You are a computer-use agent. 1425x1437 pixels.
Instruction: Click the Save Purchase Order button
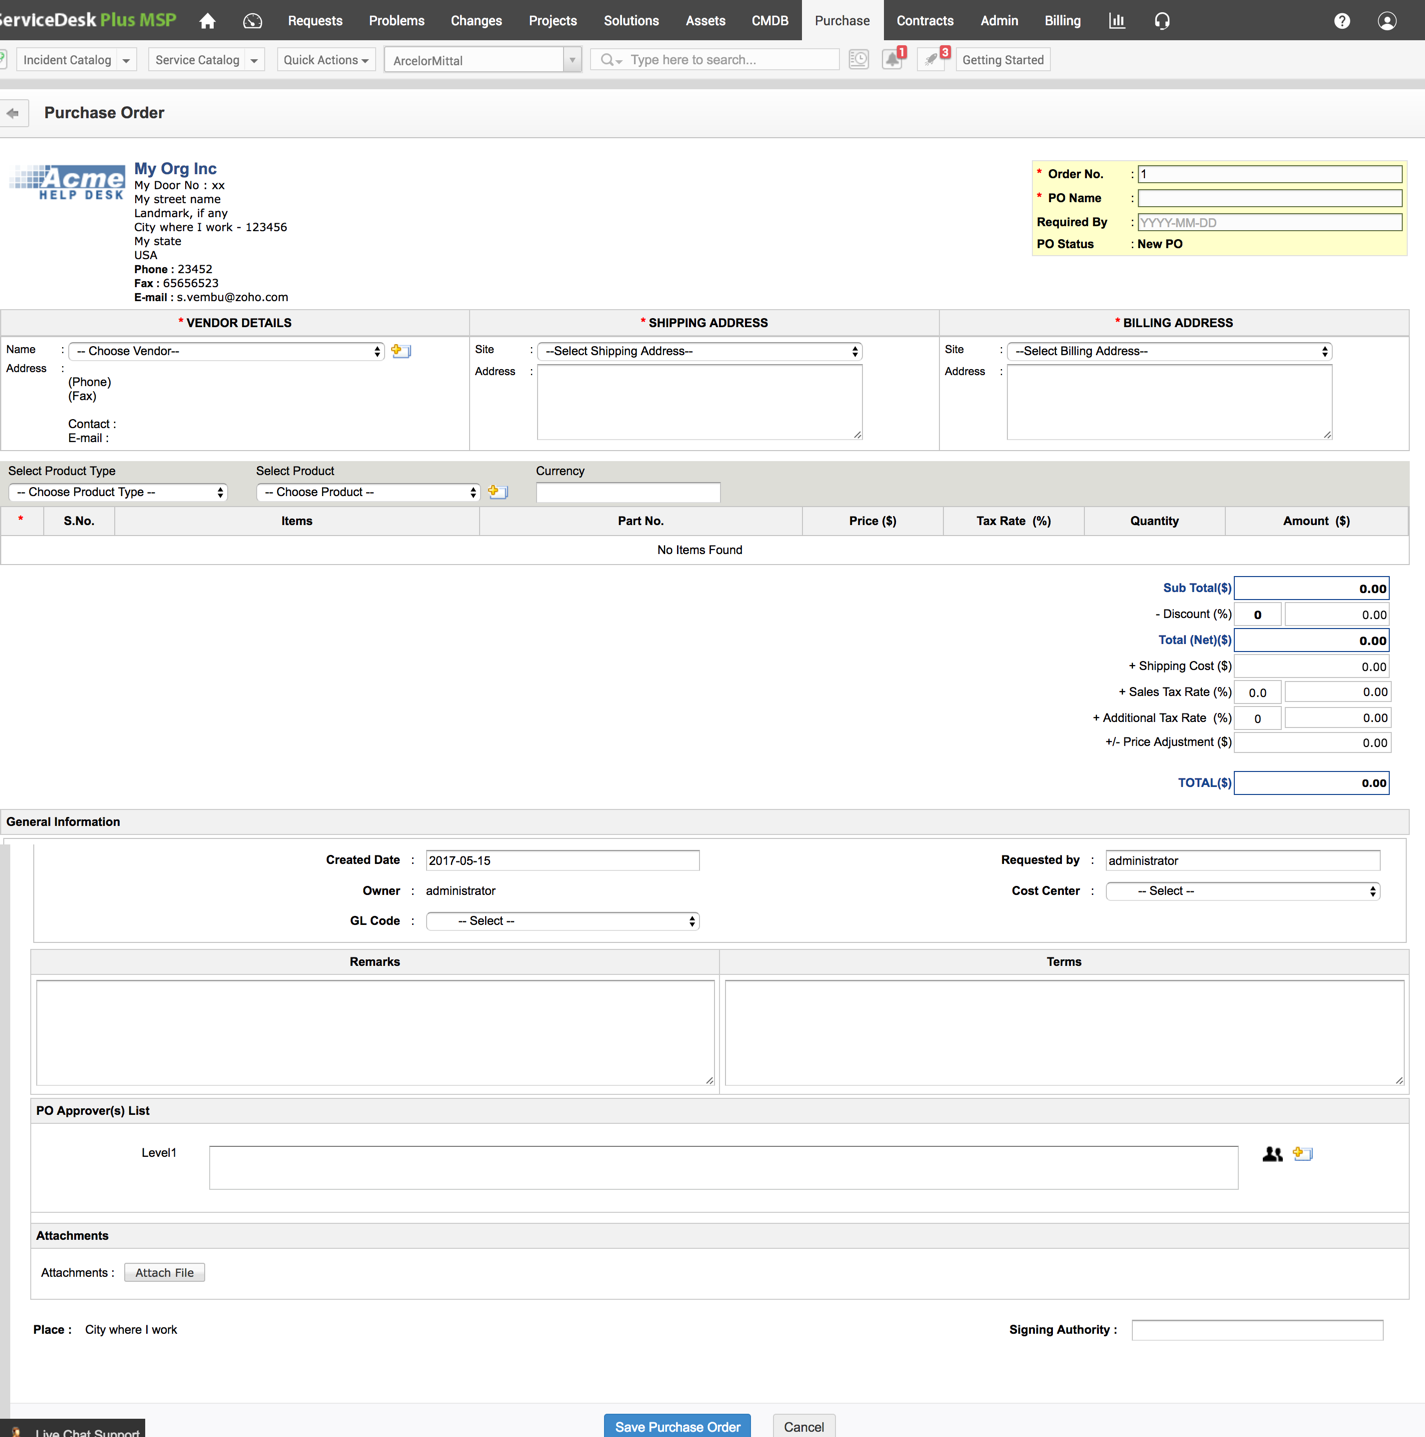pyautogui.click(x=677, y=1426)
